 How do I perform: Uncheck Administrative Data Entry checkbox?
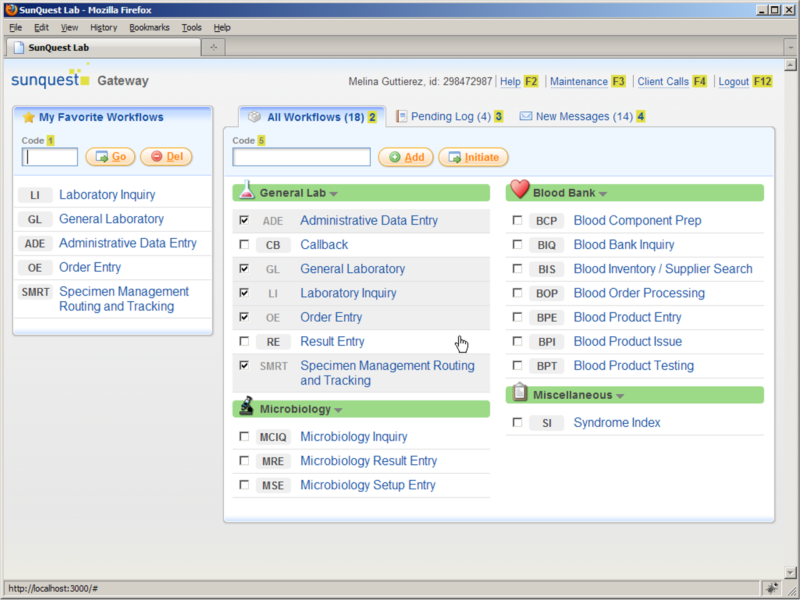[244, 220]
